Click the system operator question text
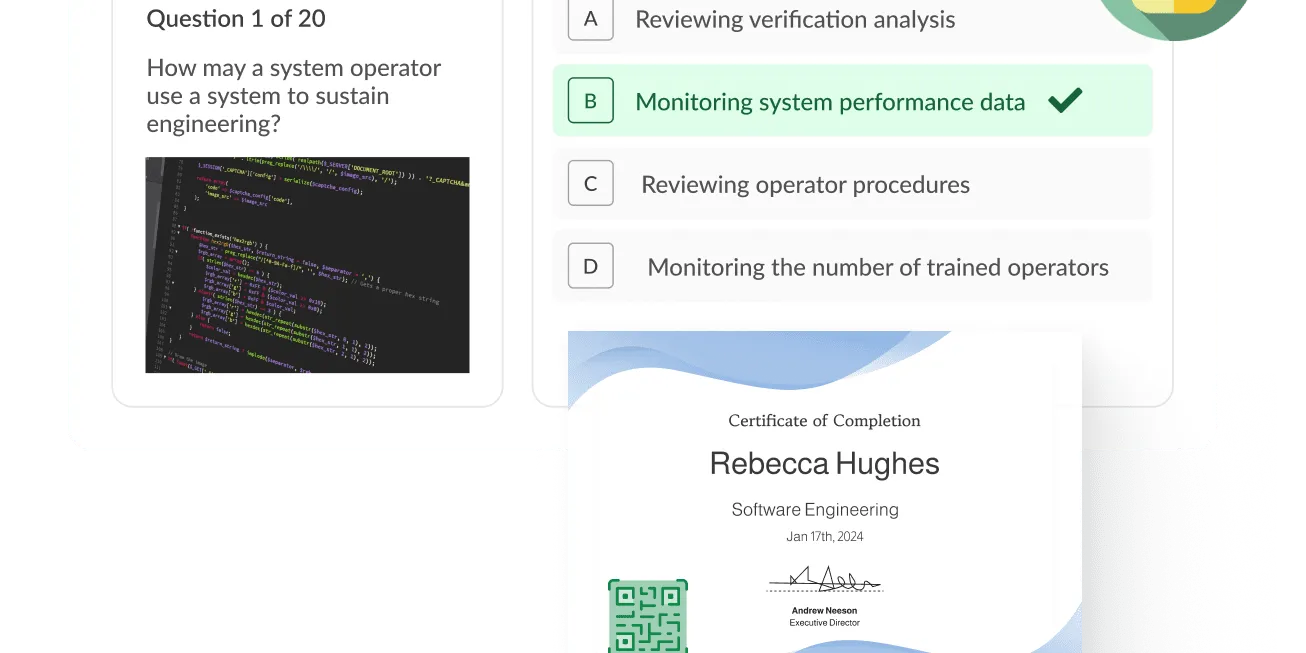The image size is (1306, 653). (x=293, y=96)
